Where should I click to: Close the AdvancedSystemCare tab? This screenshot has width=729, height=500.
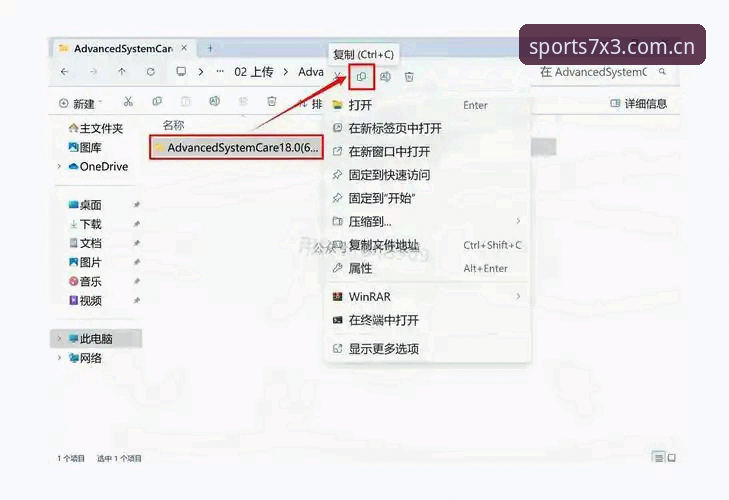185,48
